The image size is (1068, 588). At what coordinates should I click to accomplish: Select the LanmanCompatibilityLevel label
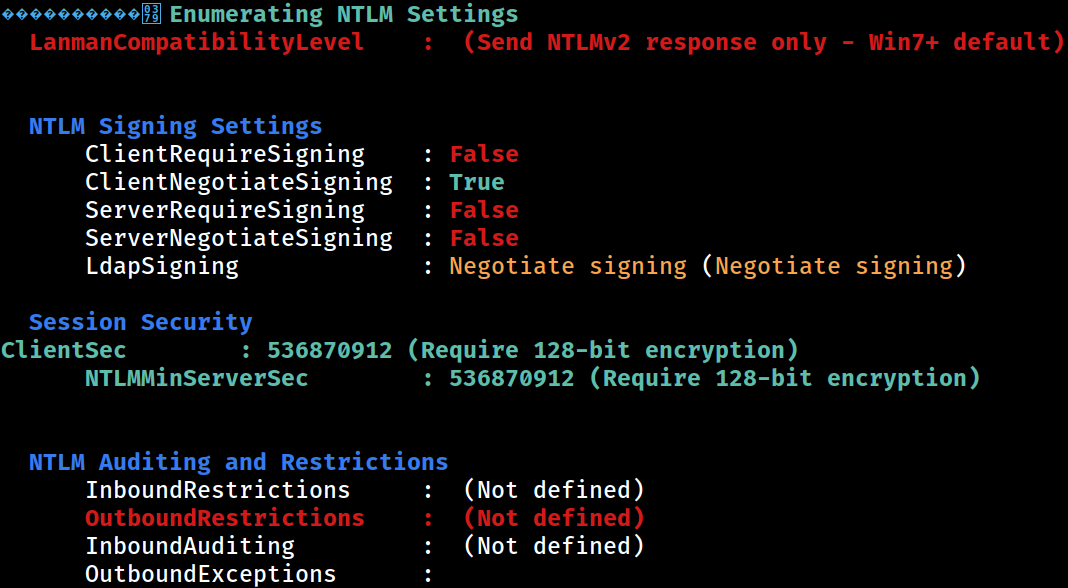197,42
